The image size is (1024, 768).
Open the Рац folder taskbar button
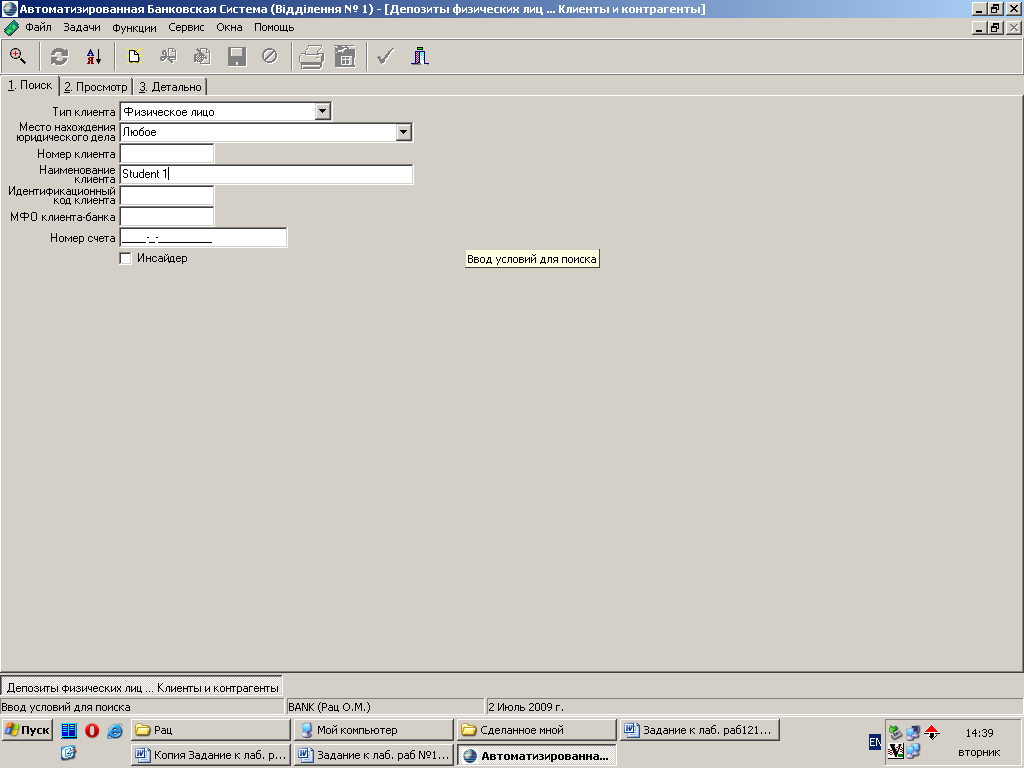(211, 730)
